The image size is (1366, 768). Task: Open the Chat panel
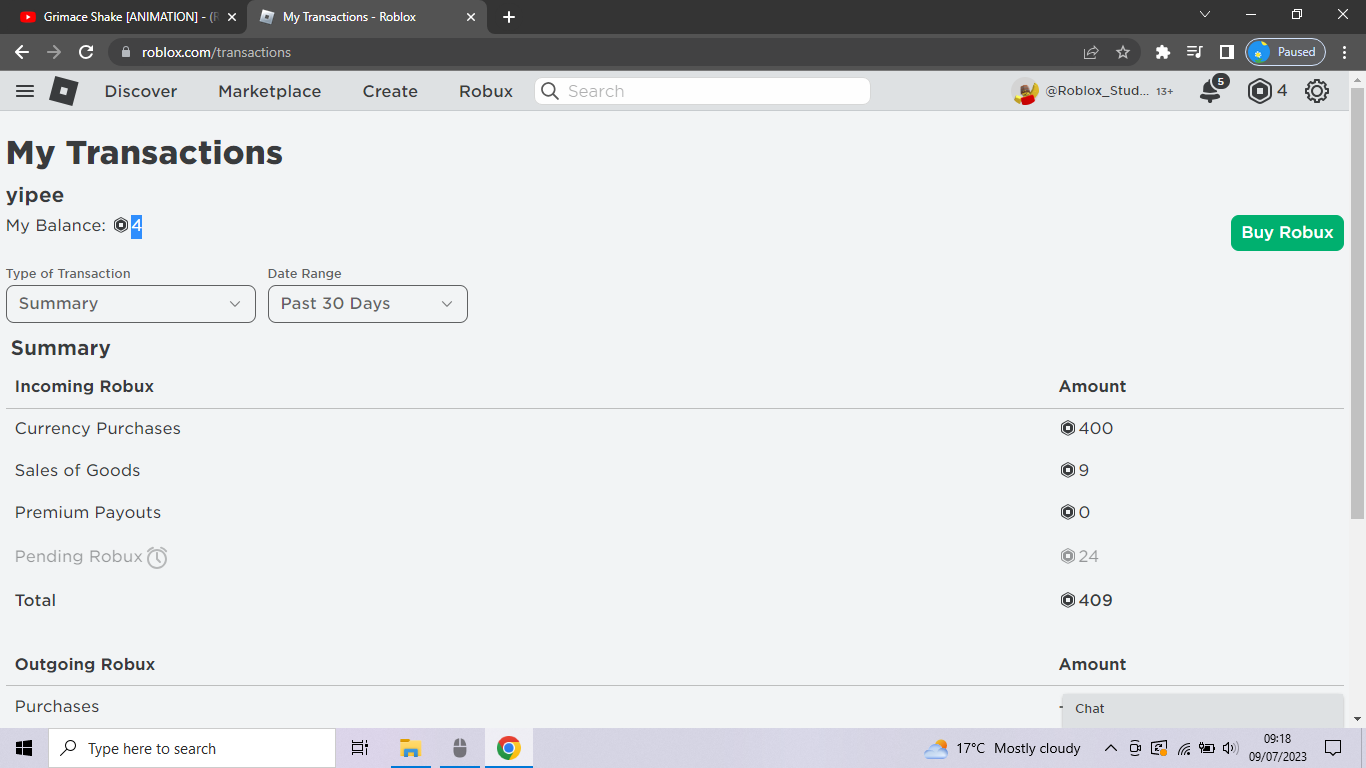[1203, 709]
